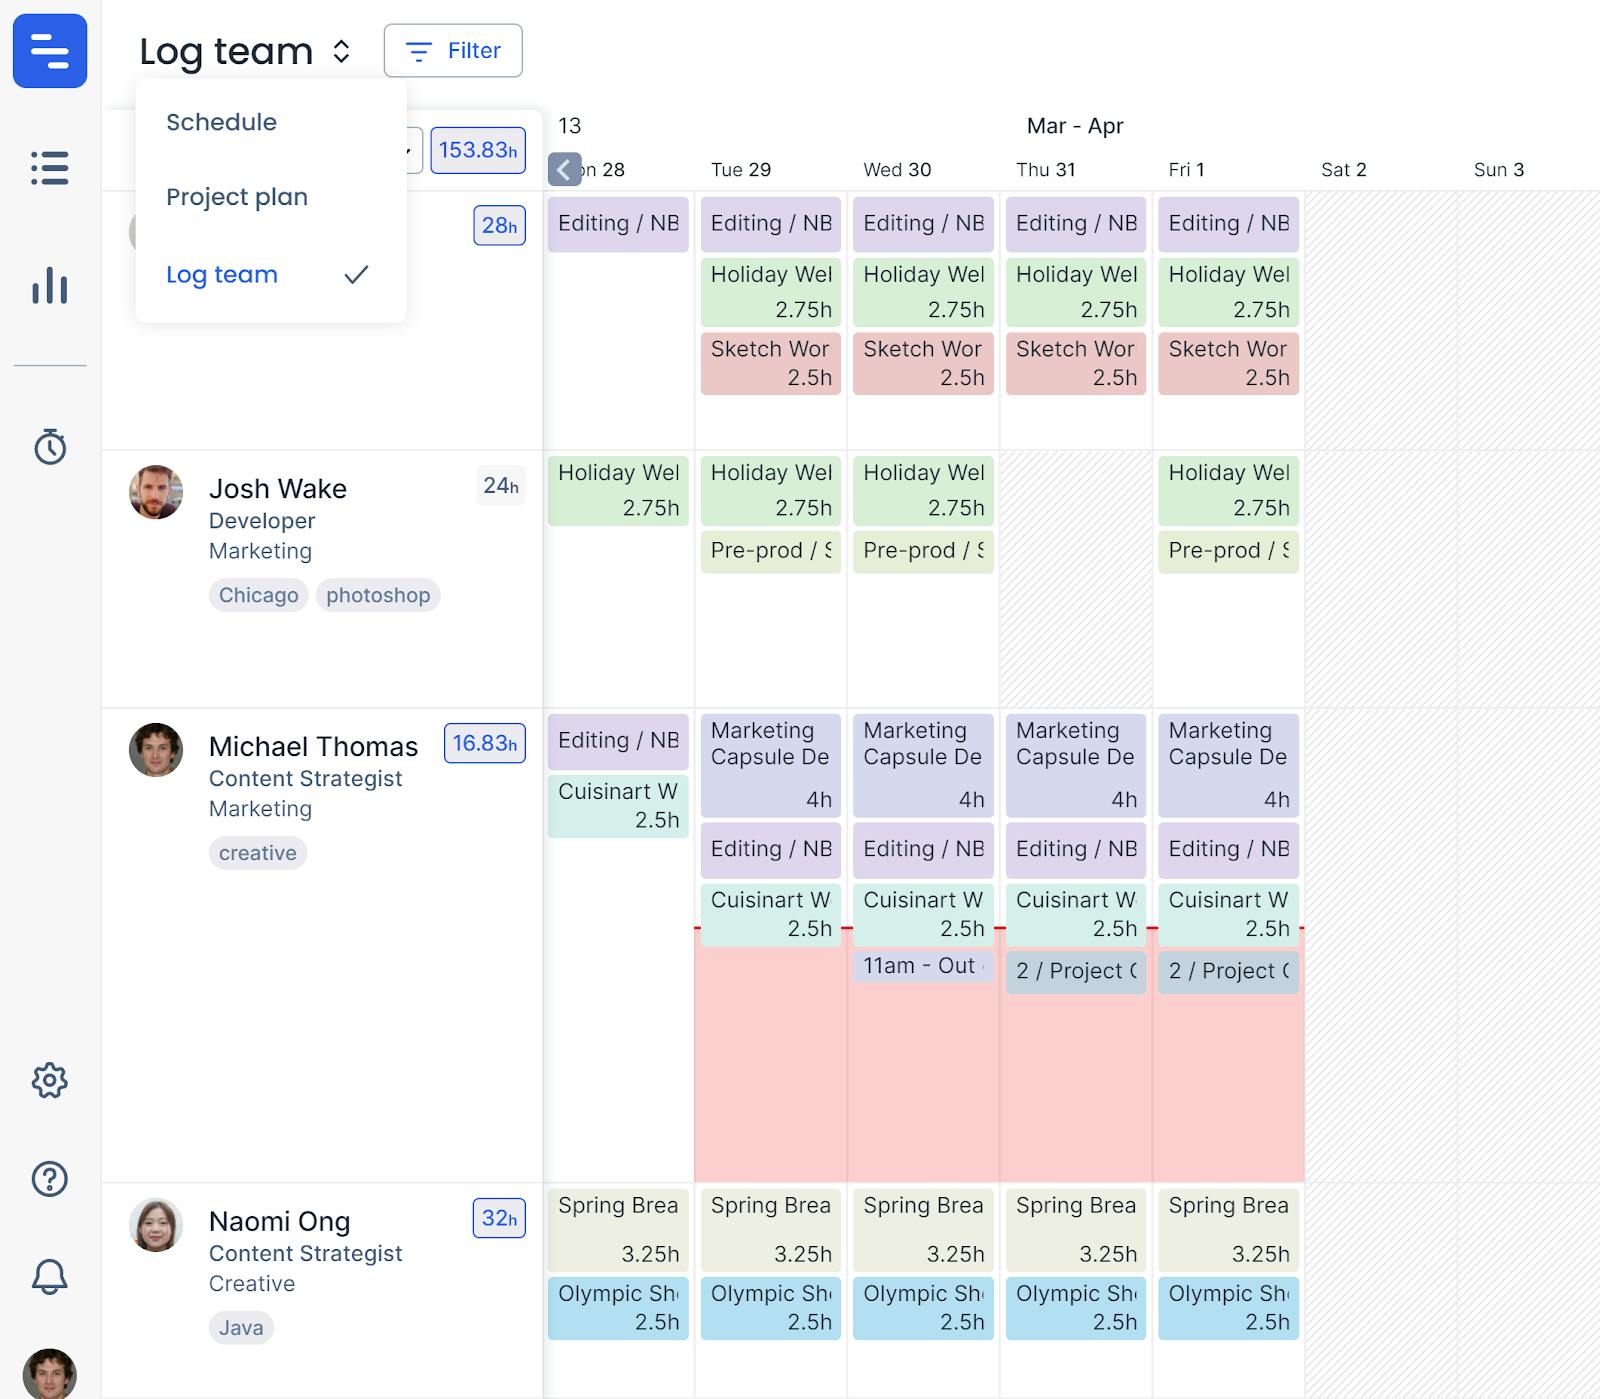The height and width of the screenshot is (1399, 1600).
Task: Click the Filter button
Action: click(x=453, y=51)
